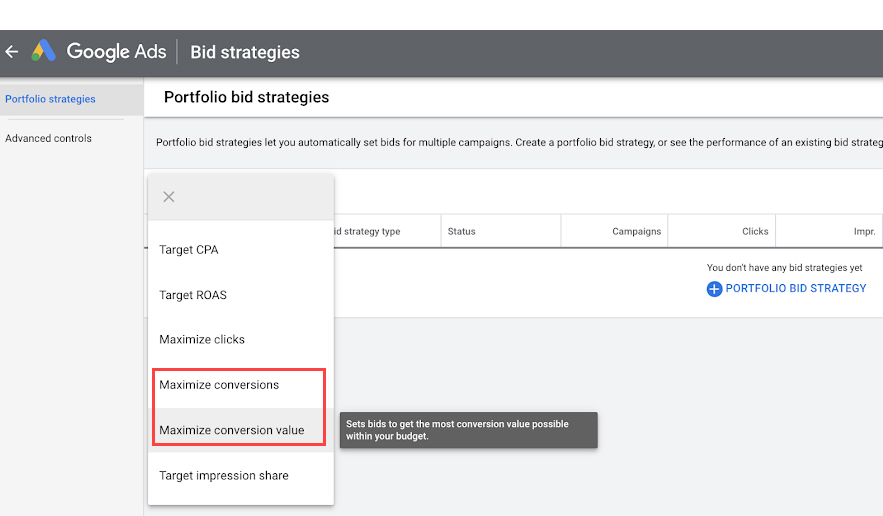This screenshot has height=516, width=883.
Task: Choose Maximize clicks option
Action: click(x=240, y=340)
